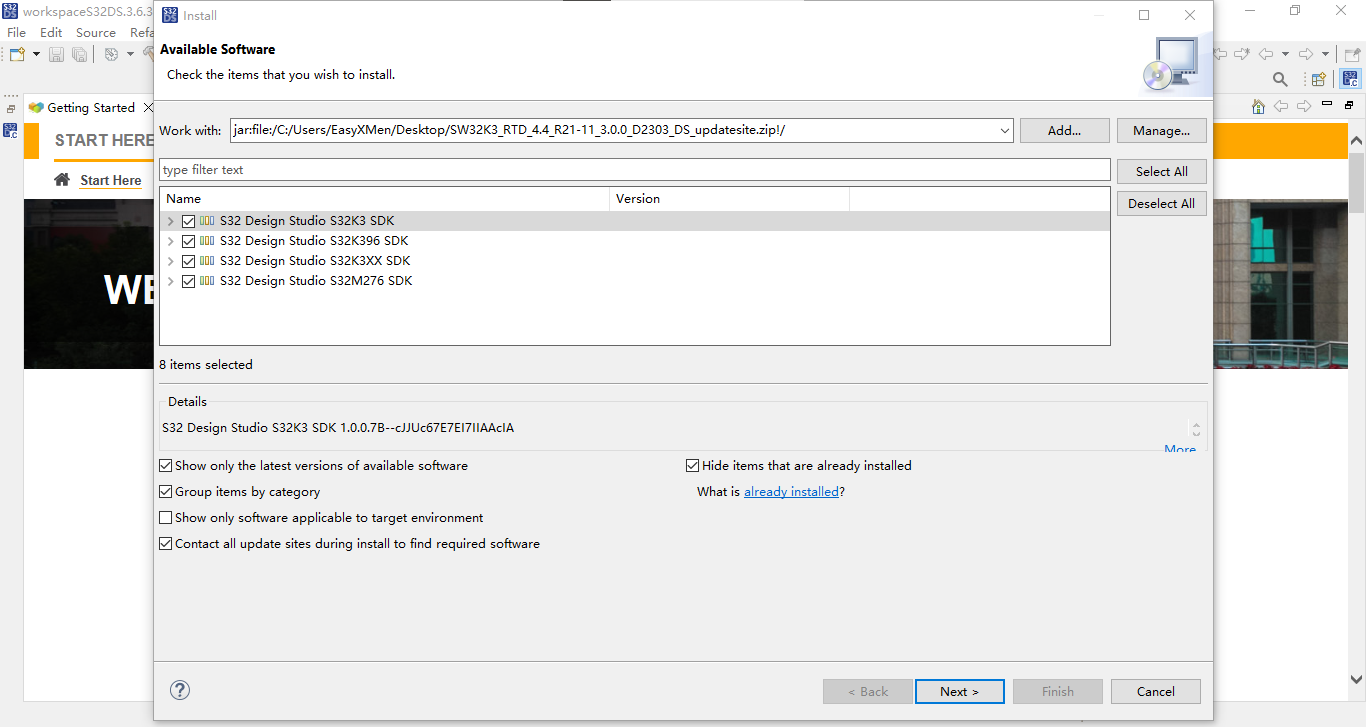Open the New wizard dropdown arrow
The width and height of the screenshot is (1366, 727).
pyautogui.click(x=36, y=54)
